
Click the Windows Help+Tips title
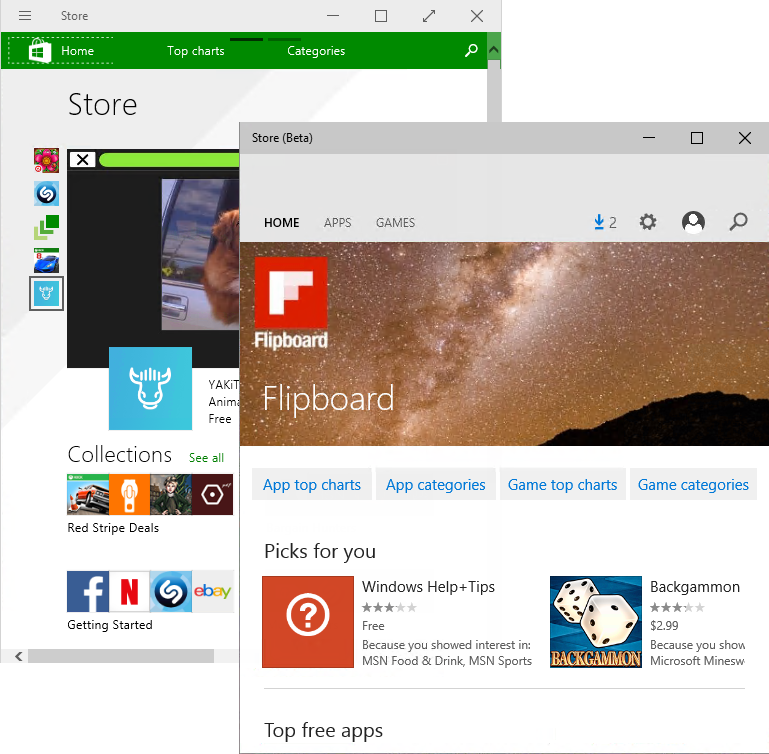click(428, 587)
